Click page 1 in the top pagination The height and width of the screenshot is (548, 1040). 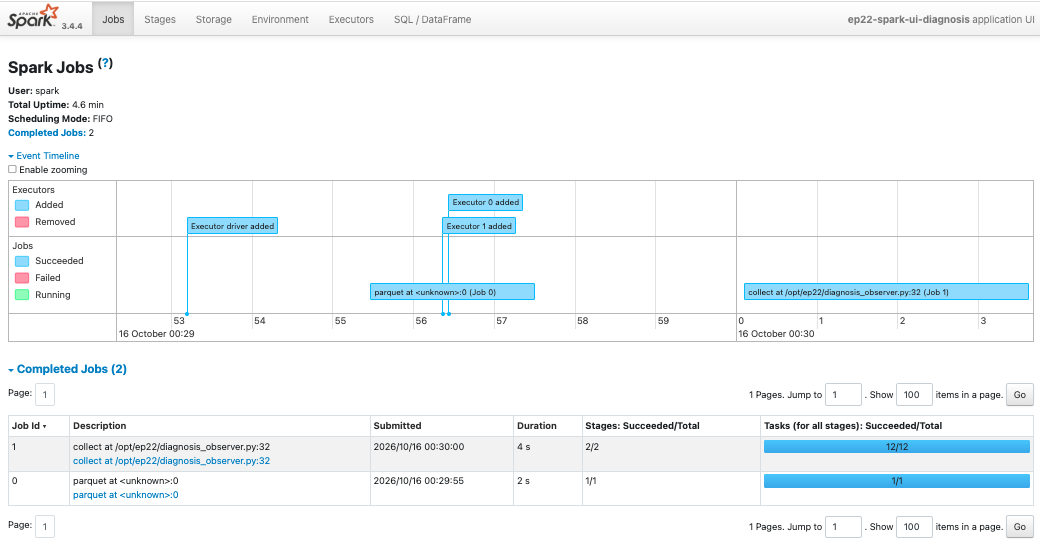(44, 394)
